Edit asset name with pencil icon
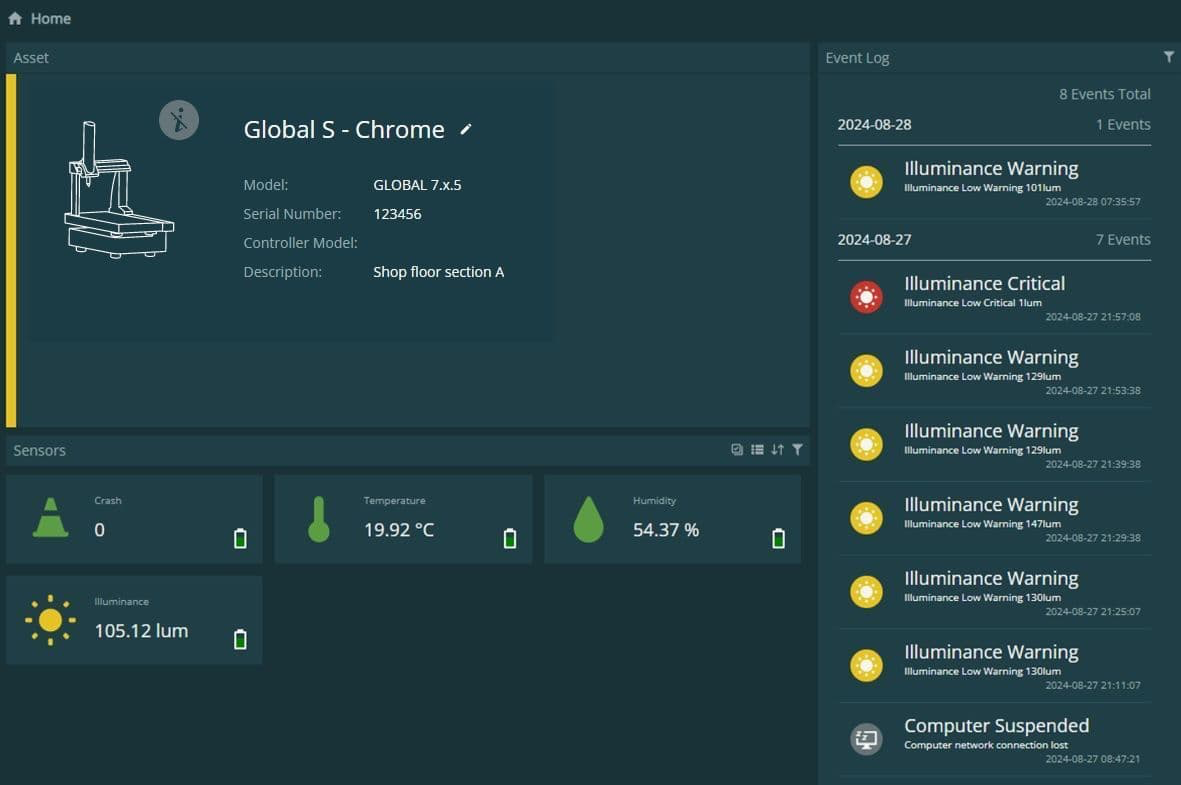This screenshot has width=1181, height=785. click(x=465, y=130)
